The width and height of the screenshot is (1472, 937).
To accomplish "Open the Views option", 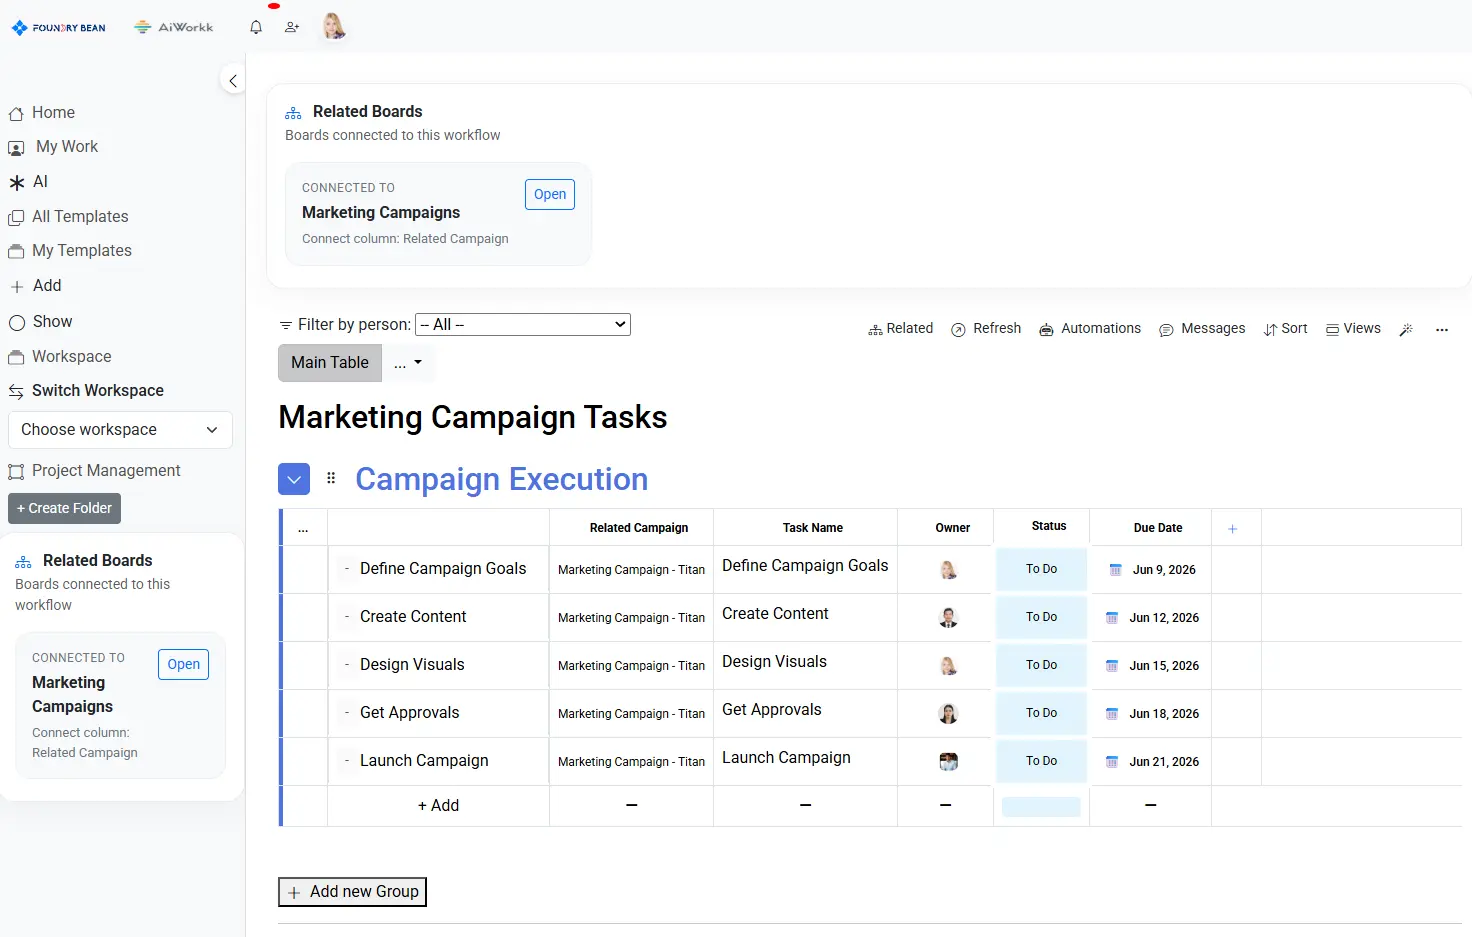I will click(x=1353, y=329).
